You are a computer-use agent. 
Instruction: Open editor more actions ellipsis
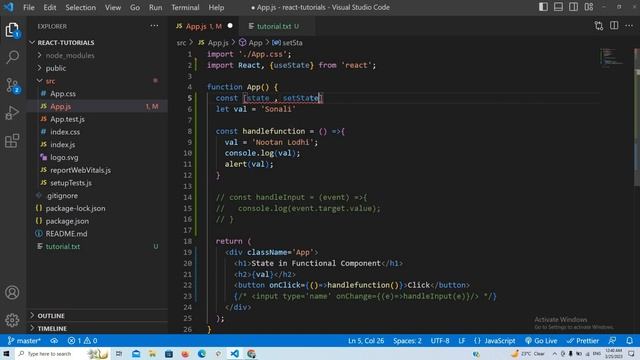[629, 26]
